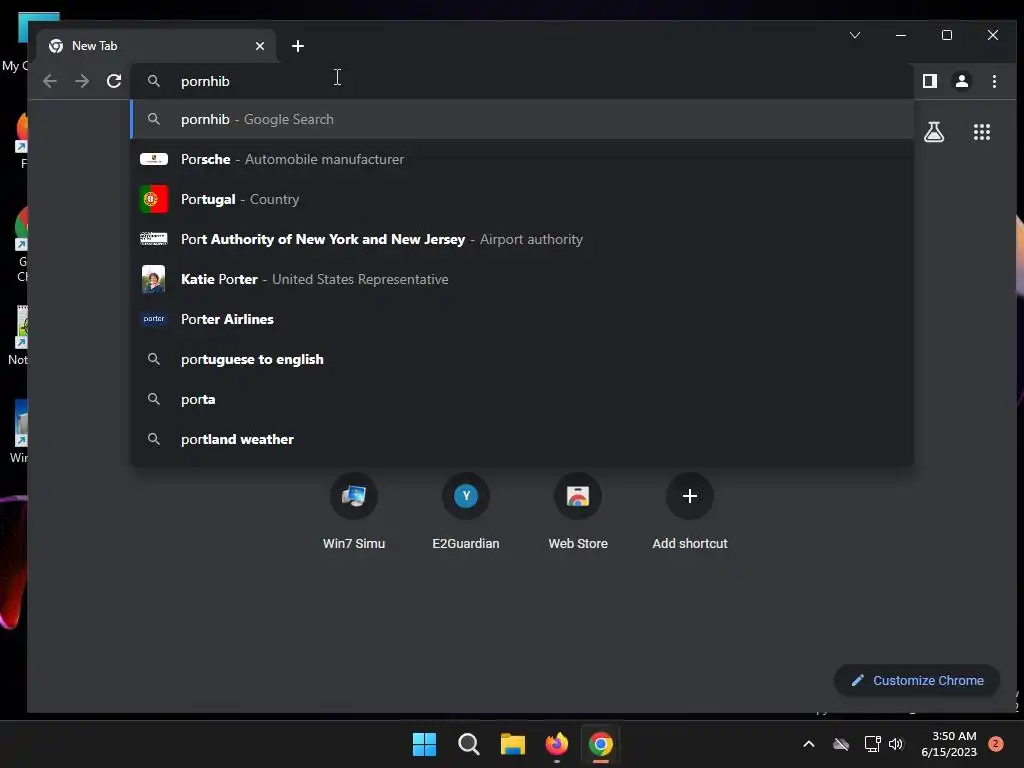Image resolution: width=1024 pixels, height=768 pixels.
Task: Open the Chrome three-dot menu
Action: click(994, 81)
